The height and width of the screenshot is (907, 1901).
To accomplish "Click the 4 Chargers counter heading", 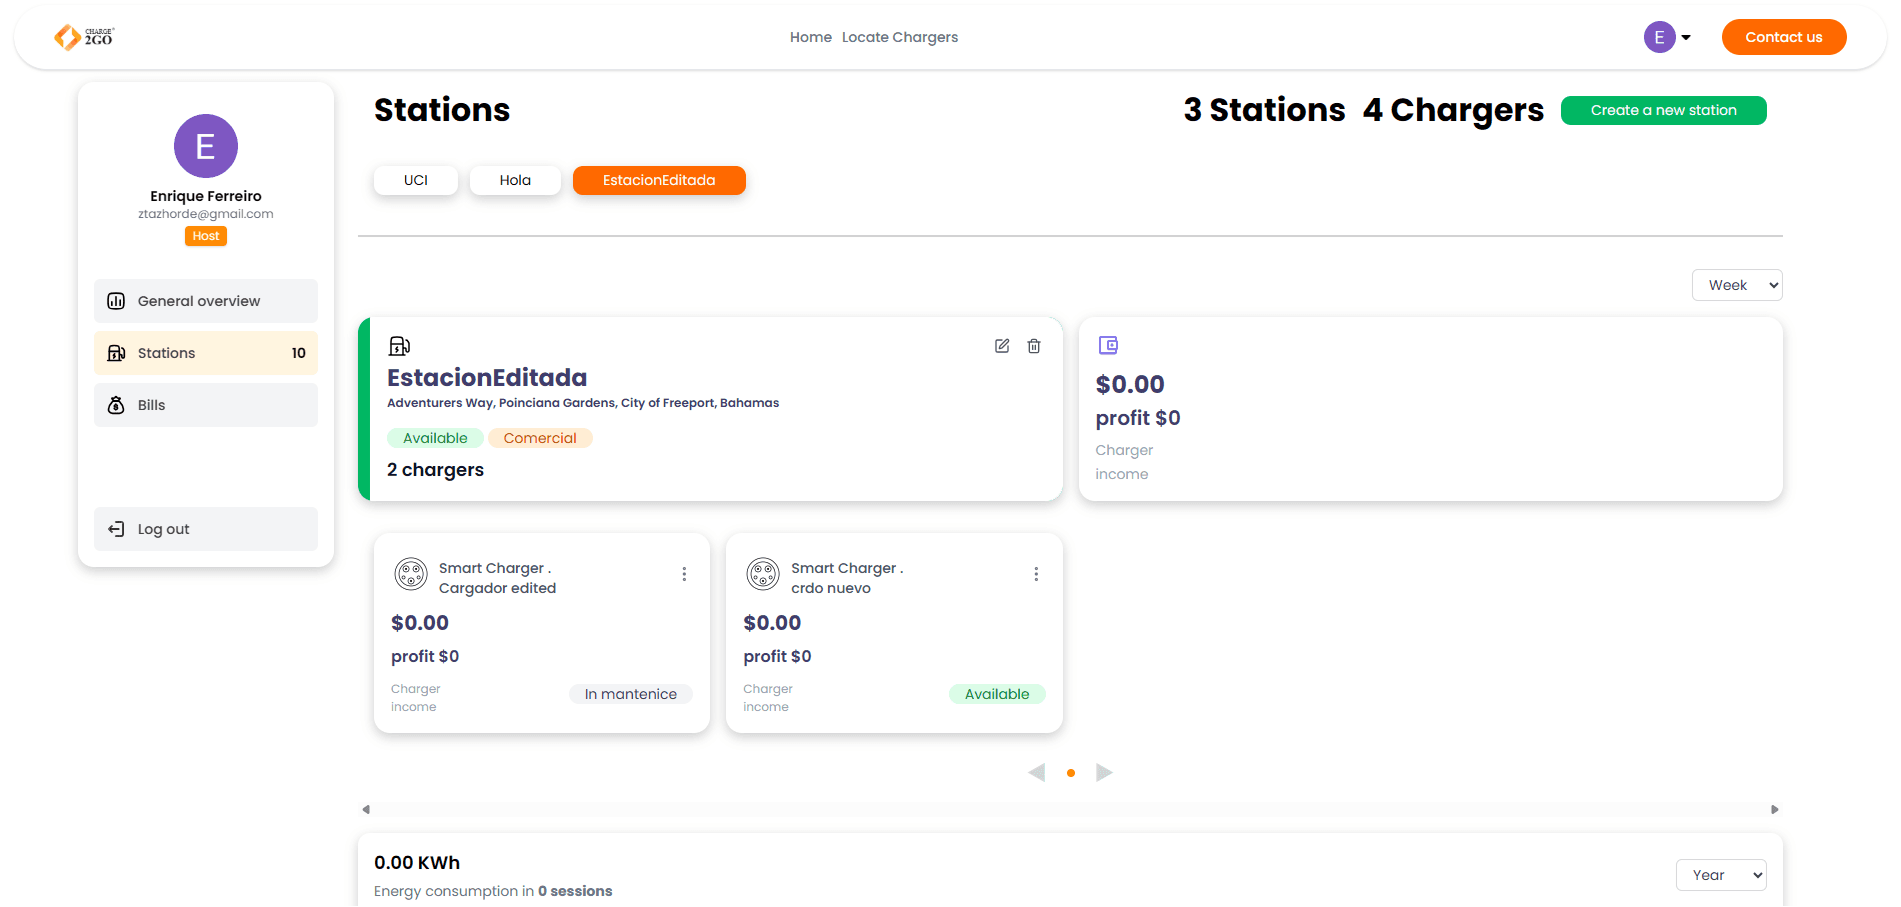I will (1453, 110).
